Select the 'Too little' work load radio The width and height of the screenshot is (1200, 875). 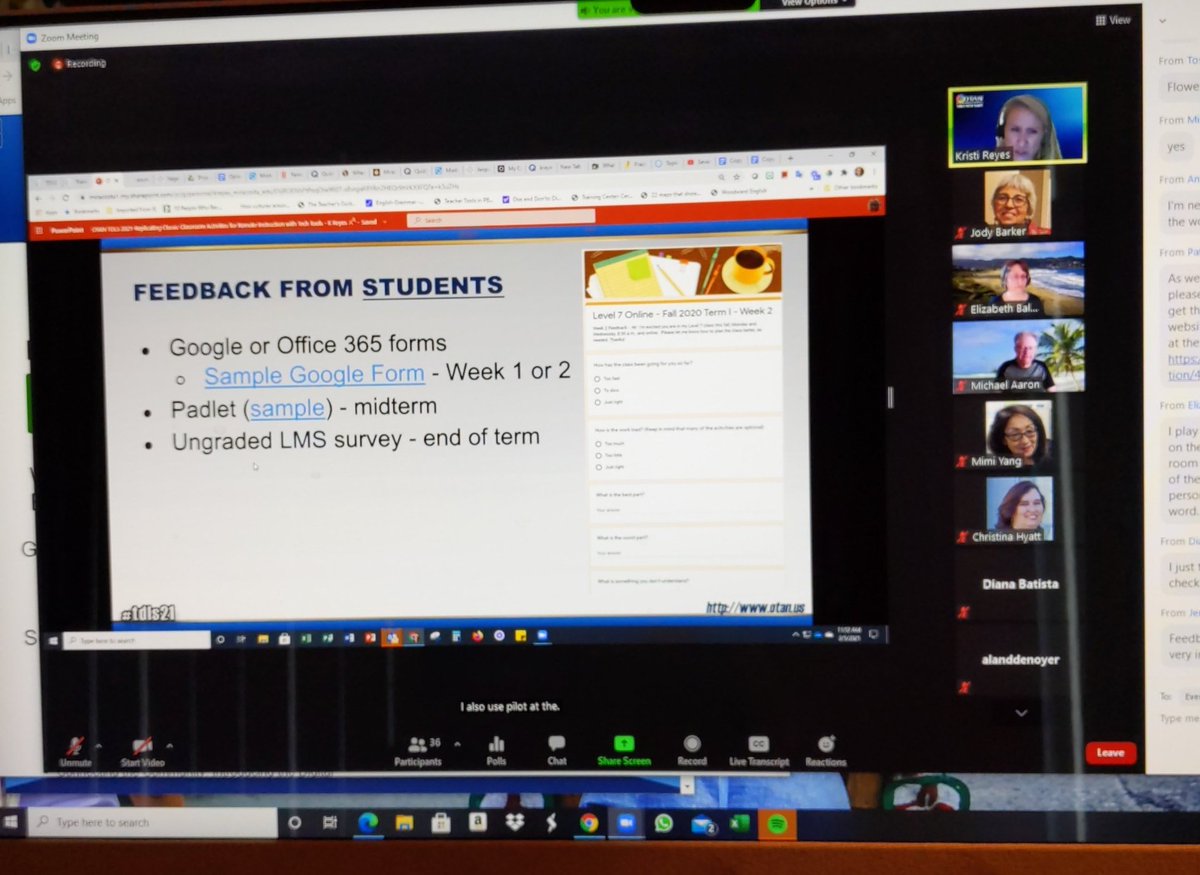[x=598, y=455]
